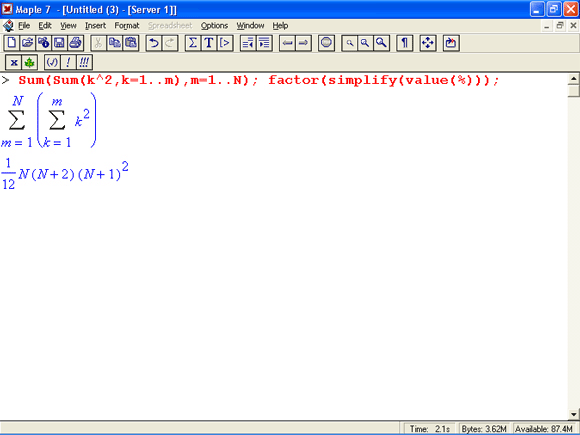580x435 pixels.
Task: Stop computation with the stop sign icon
Action: [x=326, y=43]
